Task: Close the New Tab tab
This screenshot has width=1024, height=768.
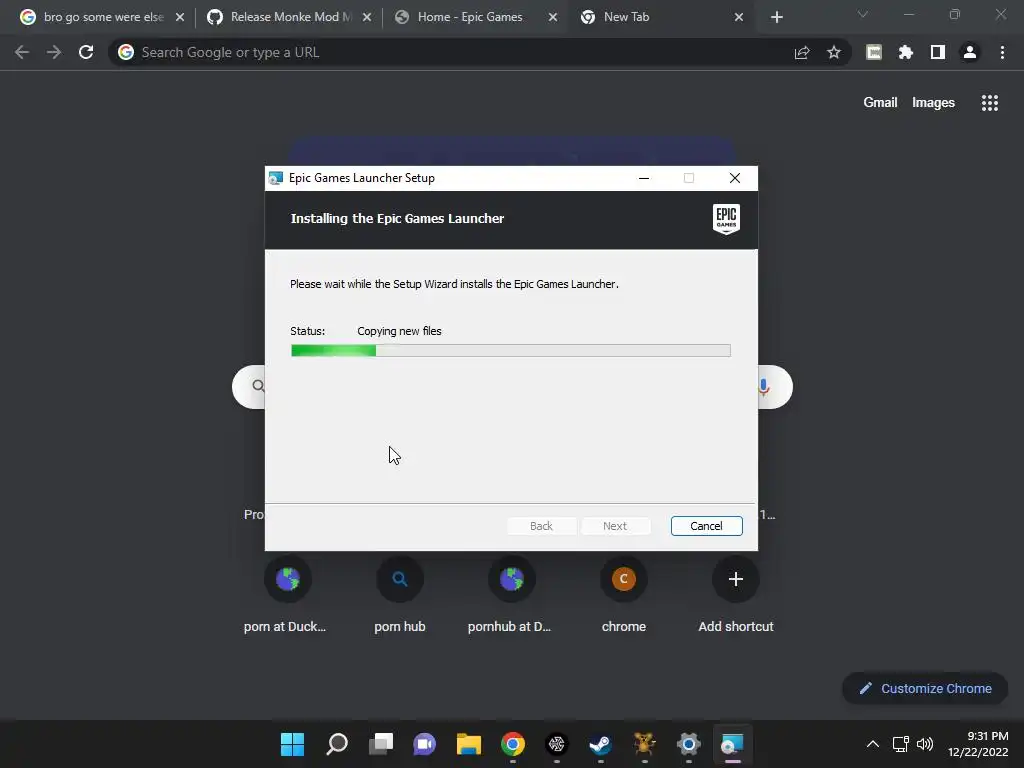Action: (739, 18)
